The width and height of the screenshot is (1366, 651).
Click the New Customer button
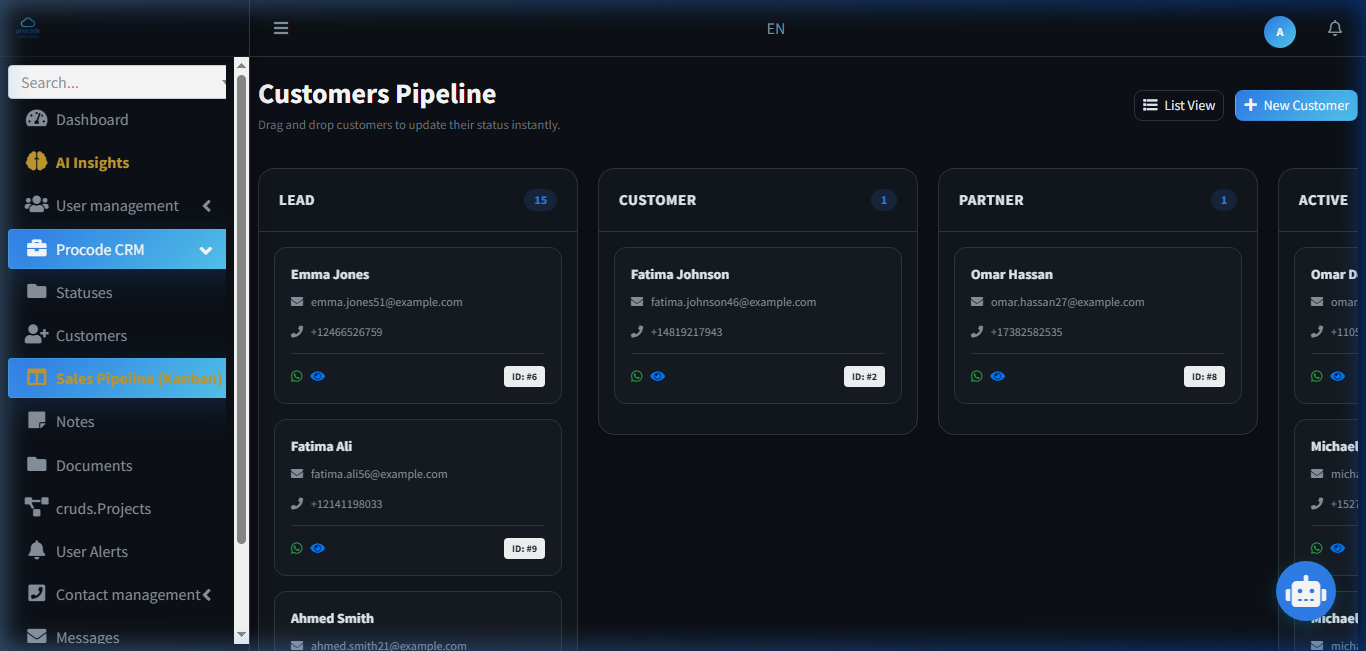pos(1296,105)
